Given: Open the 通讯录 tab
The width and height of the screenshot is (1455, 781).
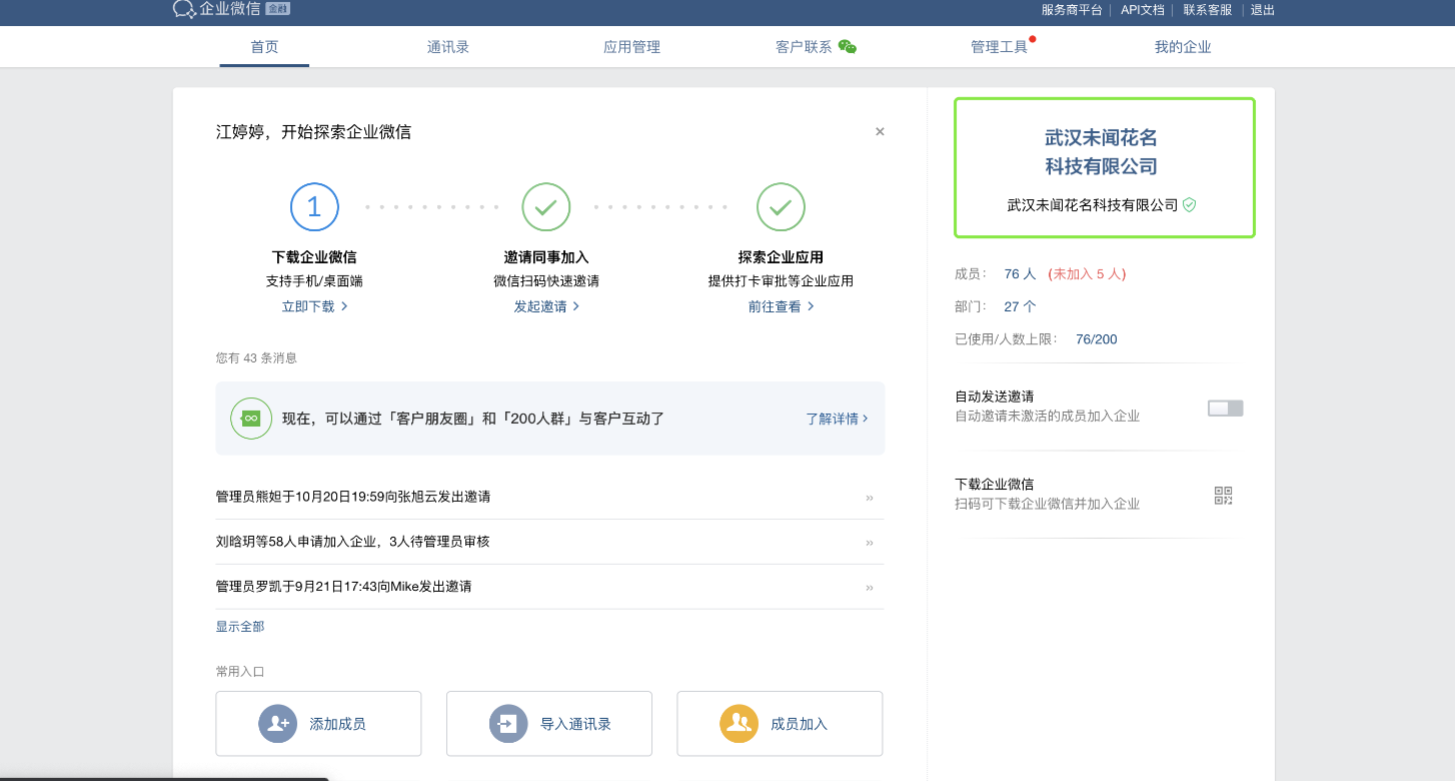Looking at the screenshot, I should coord(448,46).
